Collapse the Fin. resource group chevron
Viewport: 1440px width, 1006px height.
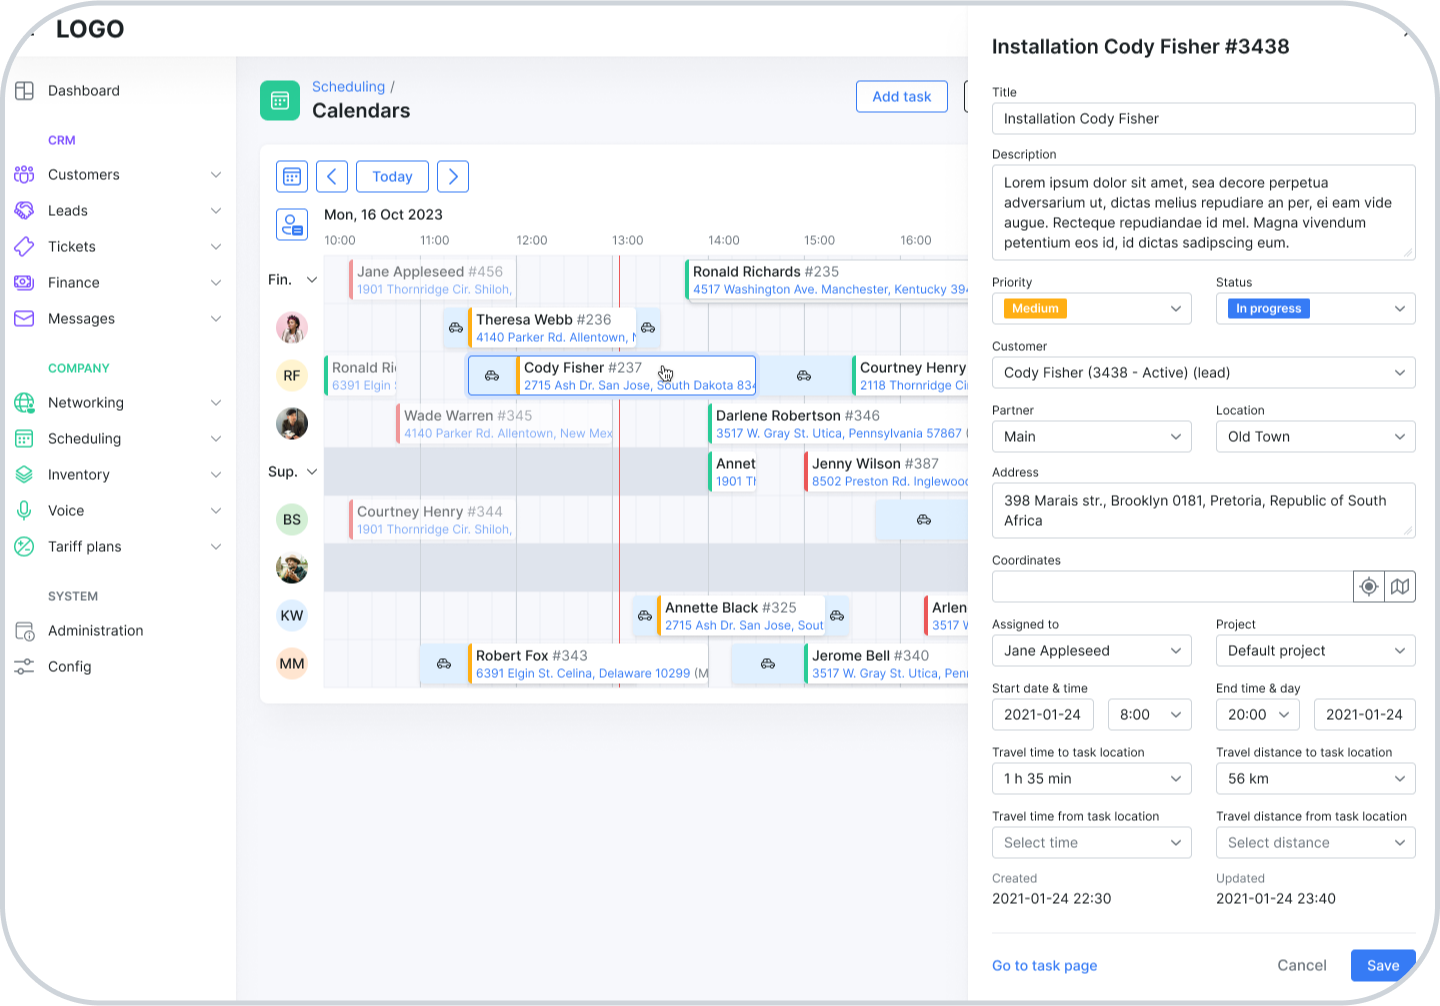tap(312, 279)
